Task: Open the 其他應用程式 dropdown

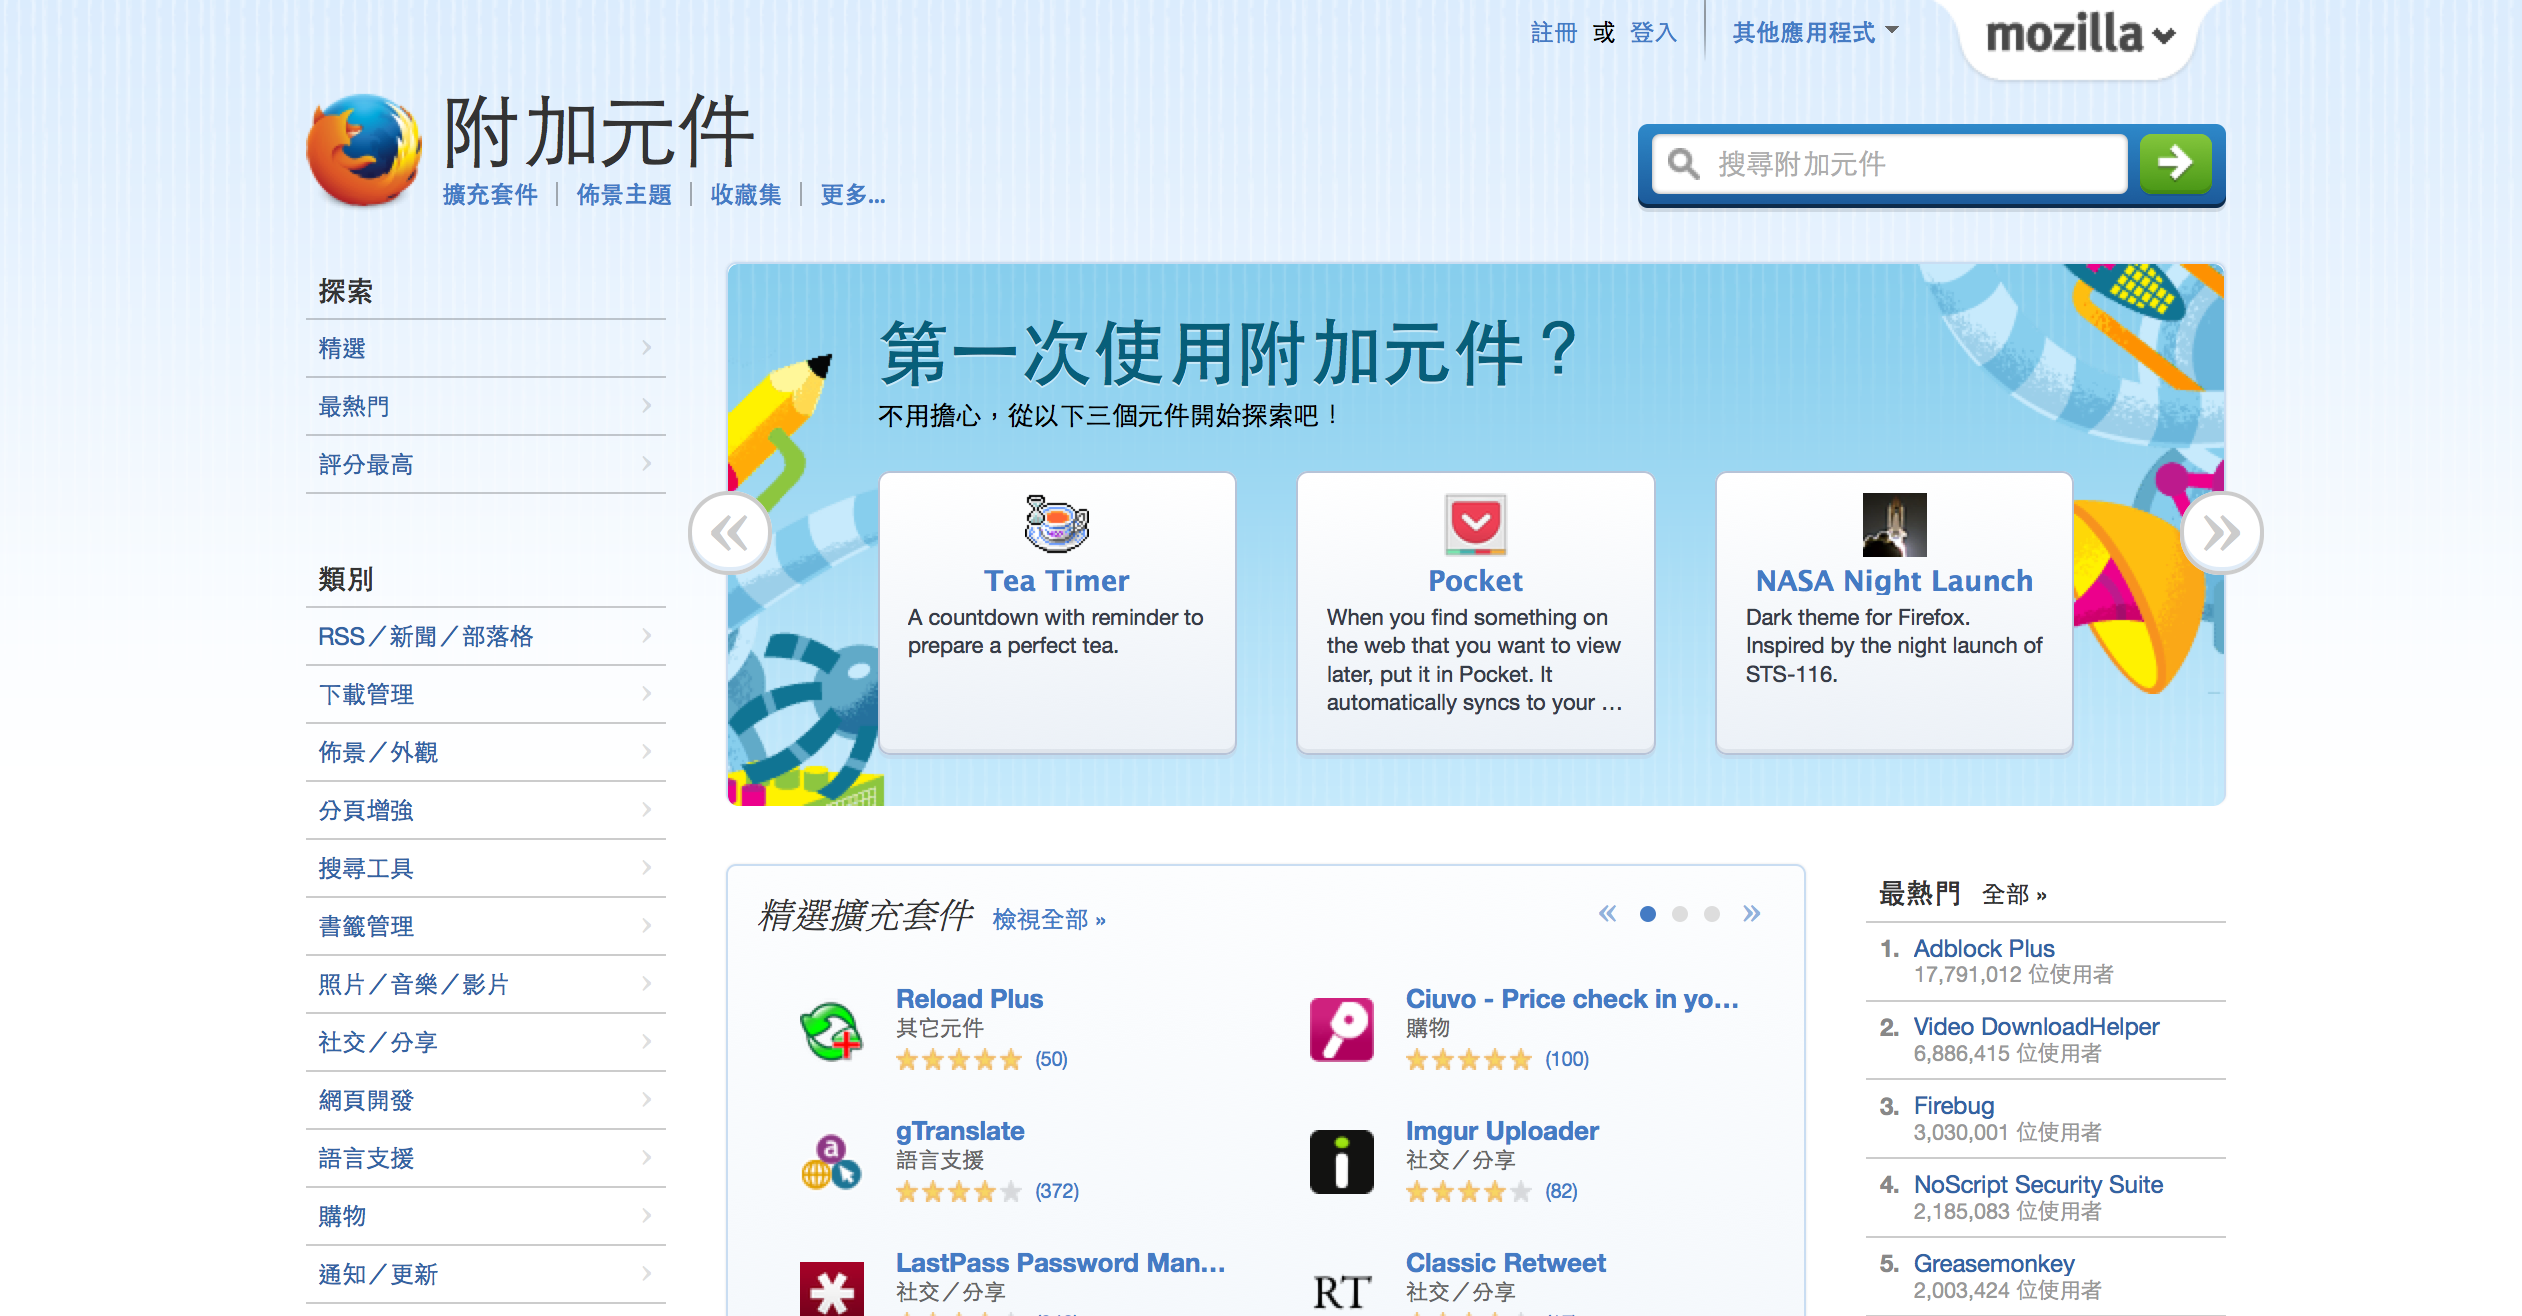Action: pos(1814,33)
